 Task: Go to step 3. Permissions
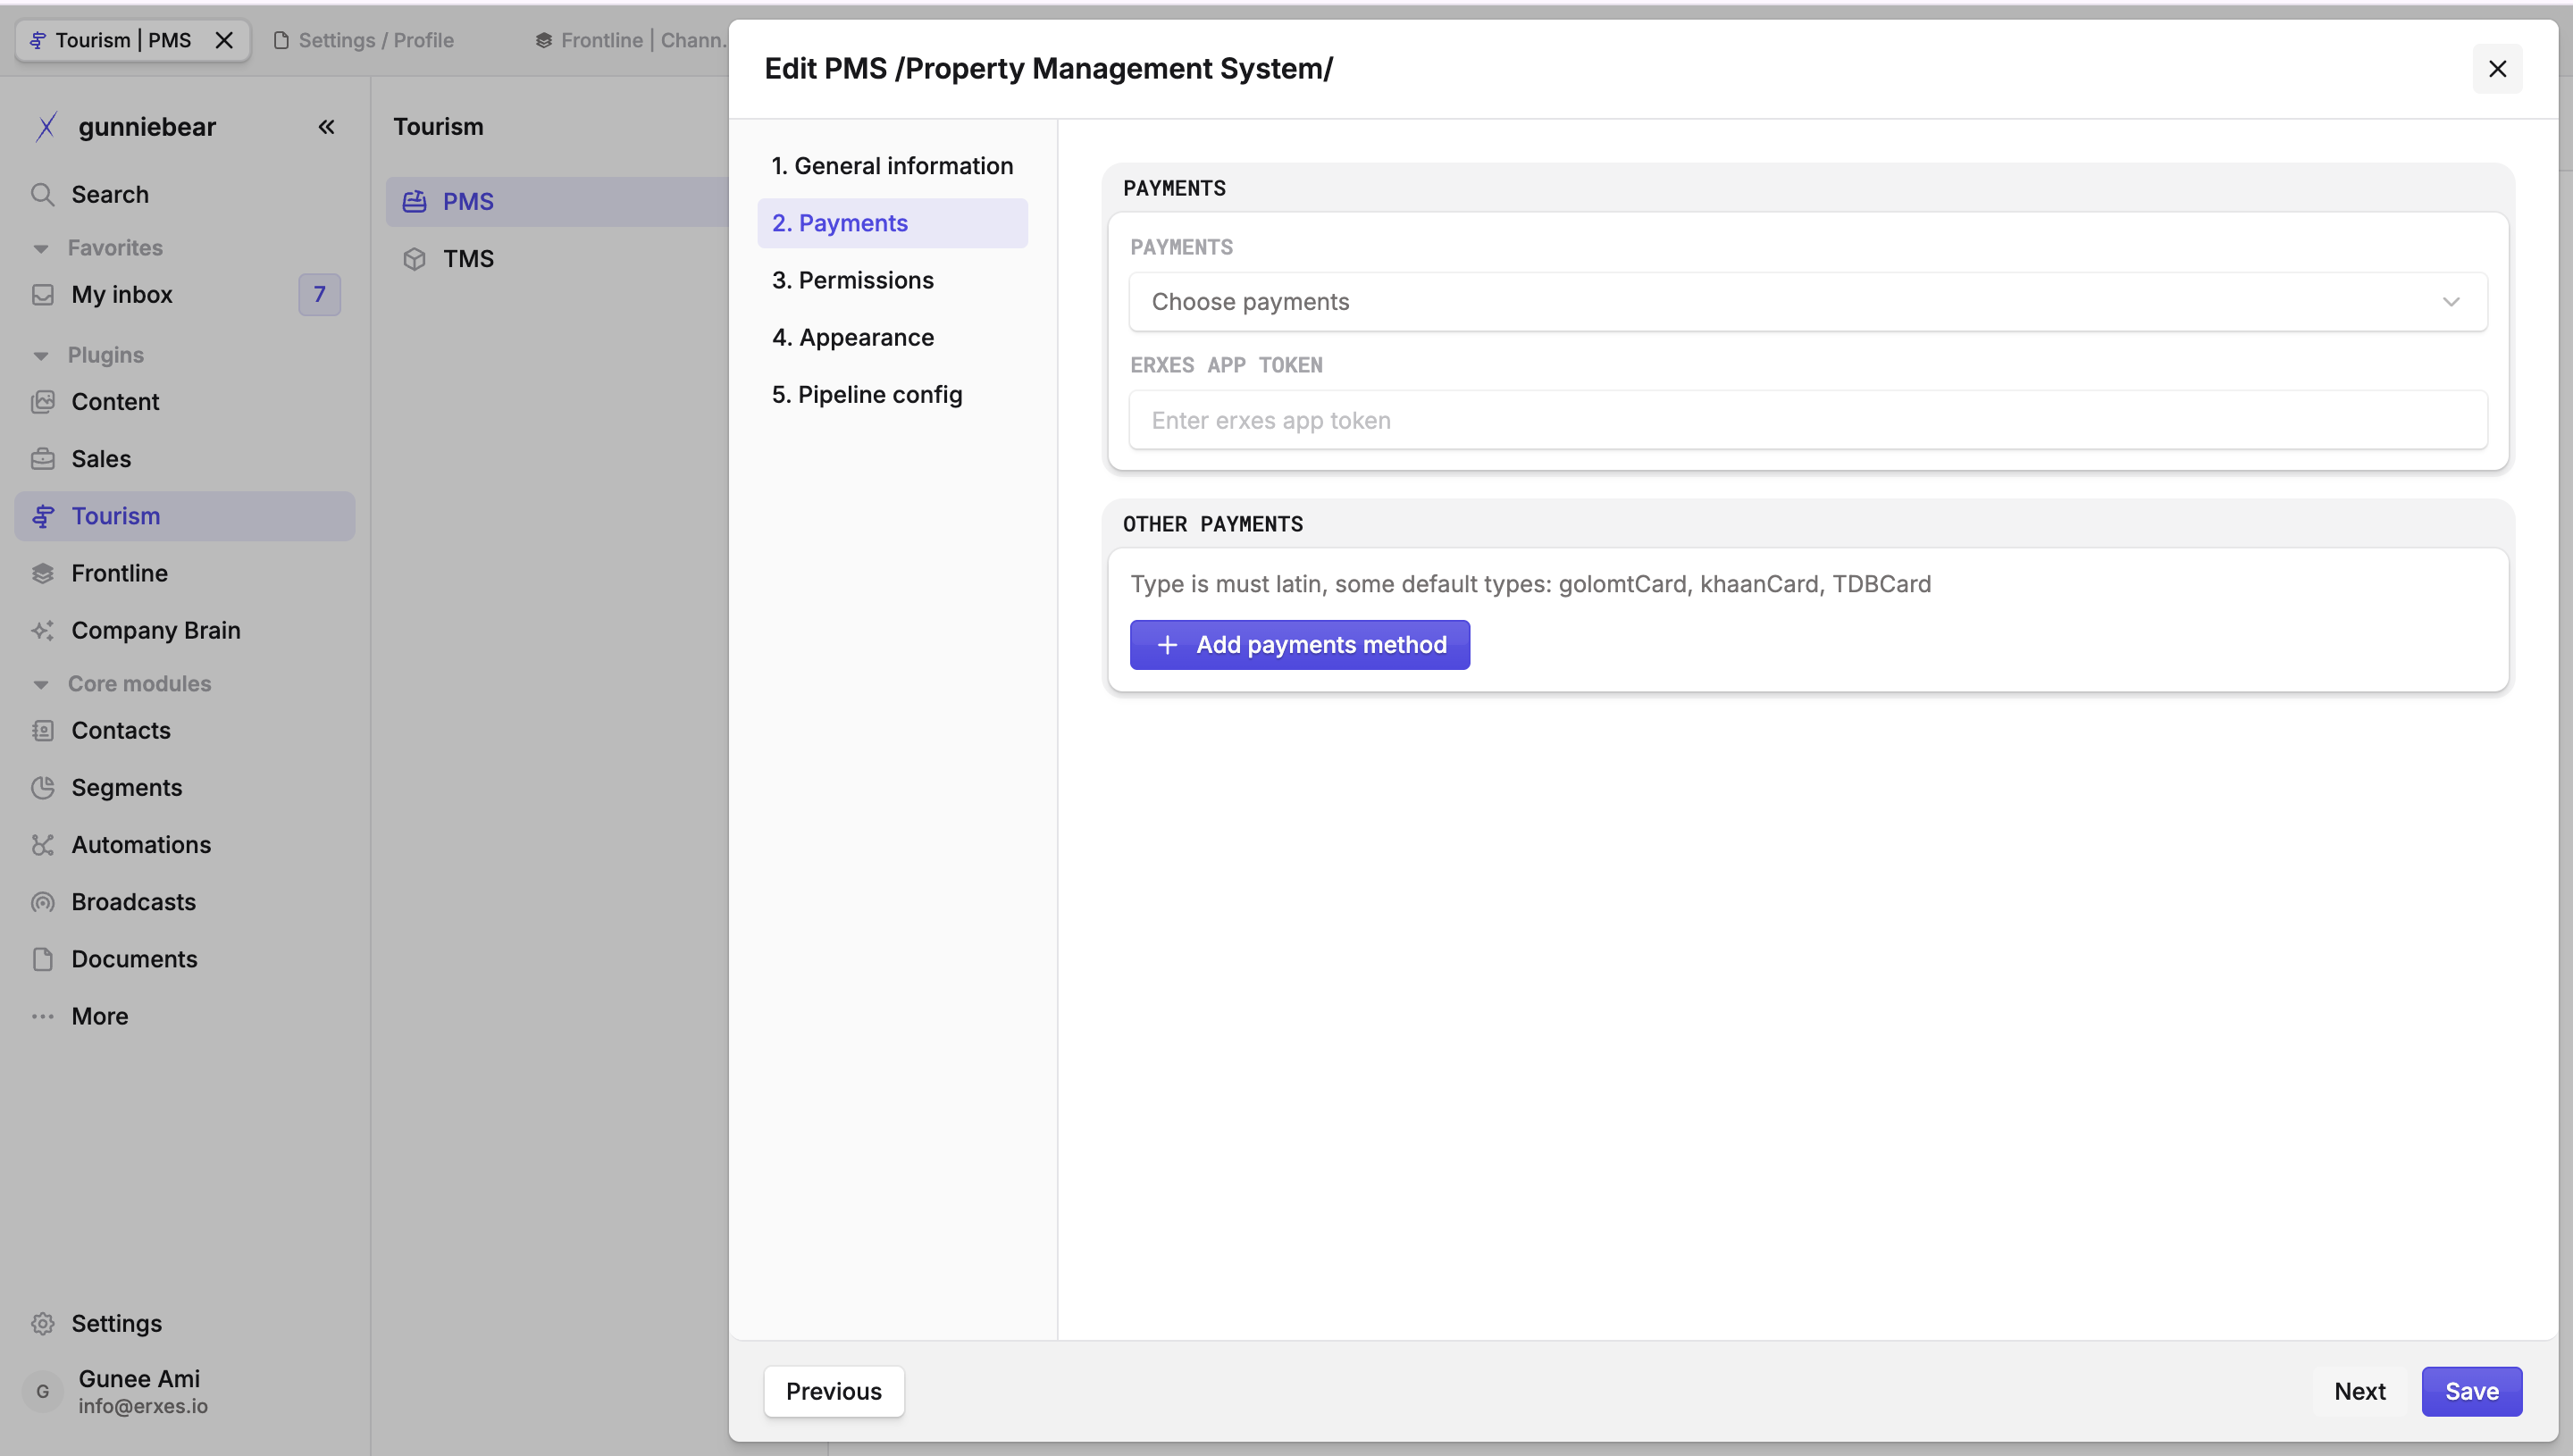click(892, 280)
